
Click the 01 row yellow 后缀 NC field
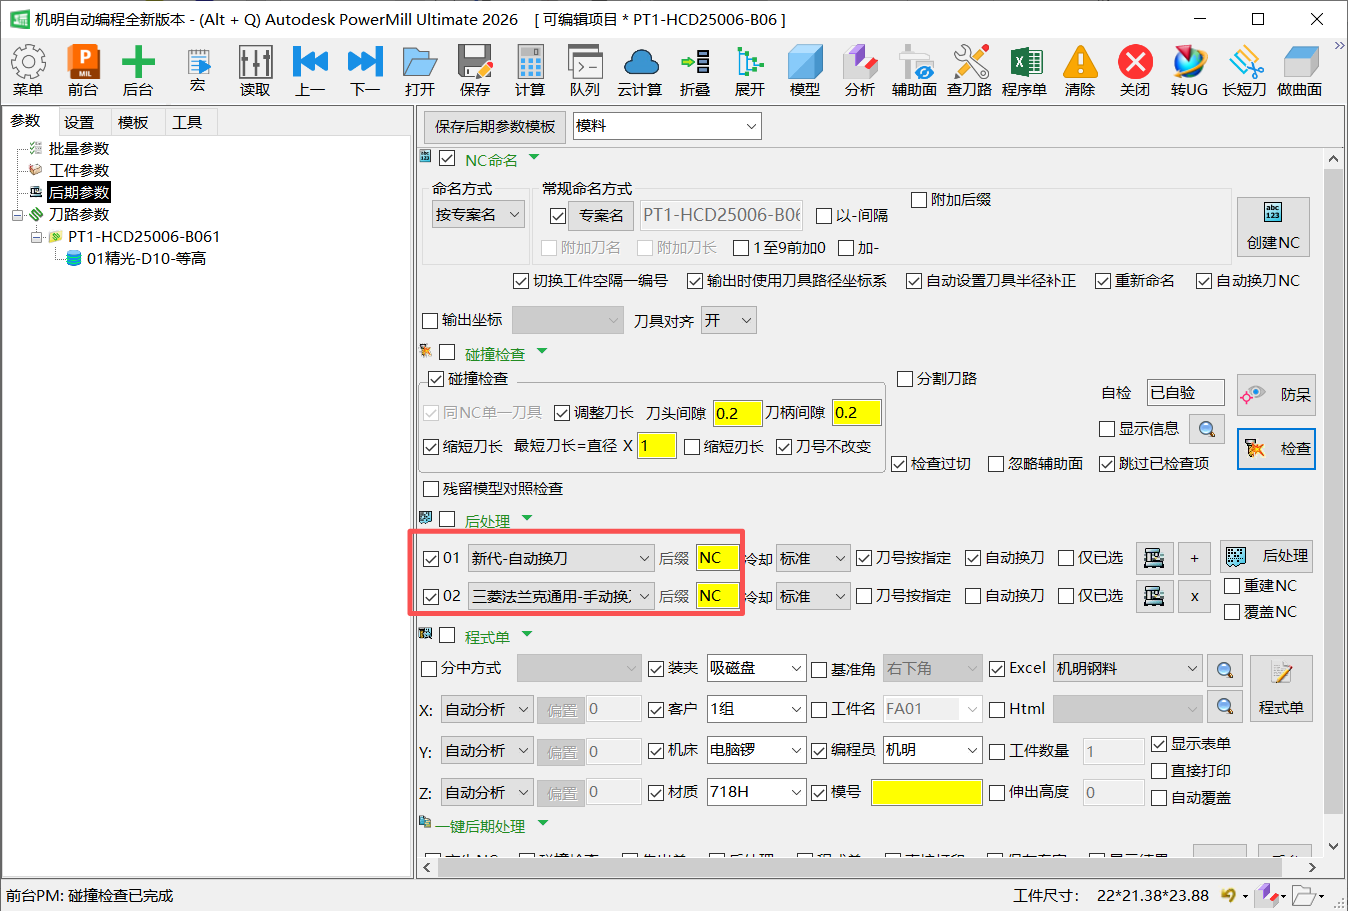pyautogui.click(x=717, y=558)
